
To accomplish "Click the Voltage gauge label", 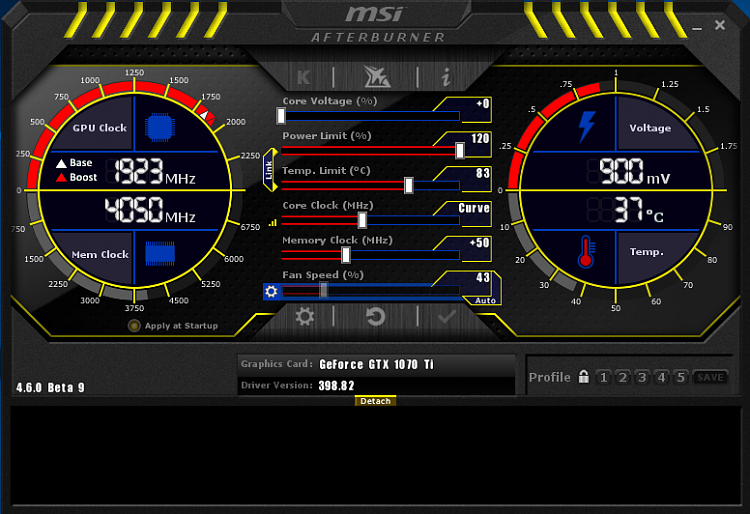I will [x=650, y=128].
